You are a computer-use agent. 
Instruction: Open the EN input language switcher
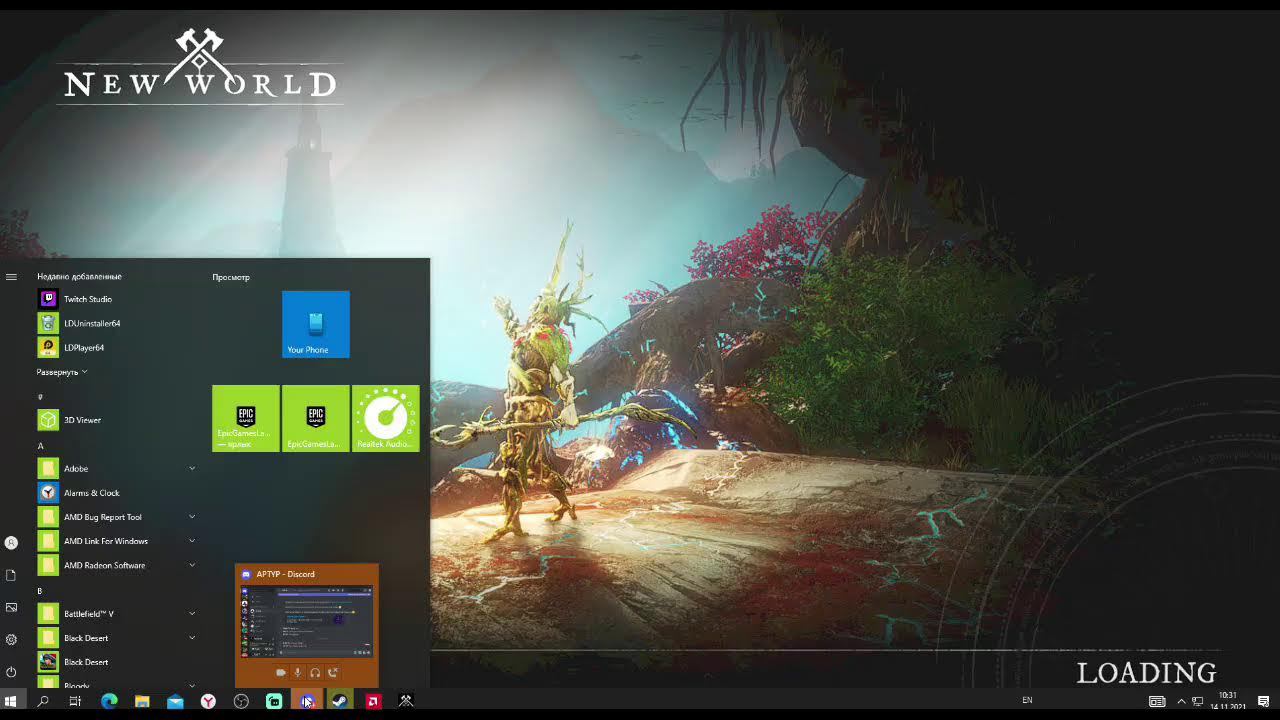click(1027, 701)
